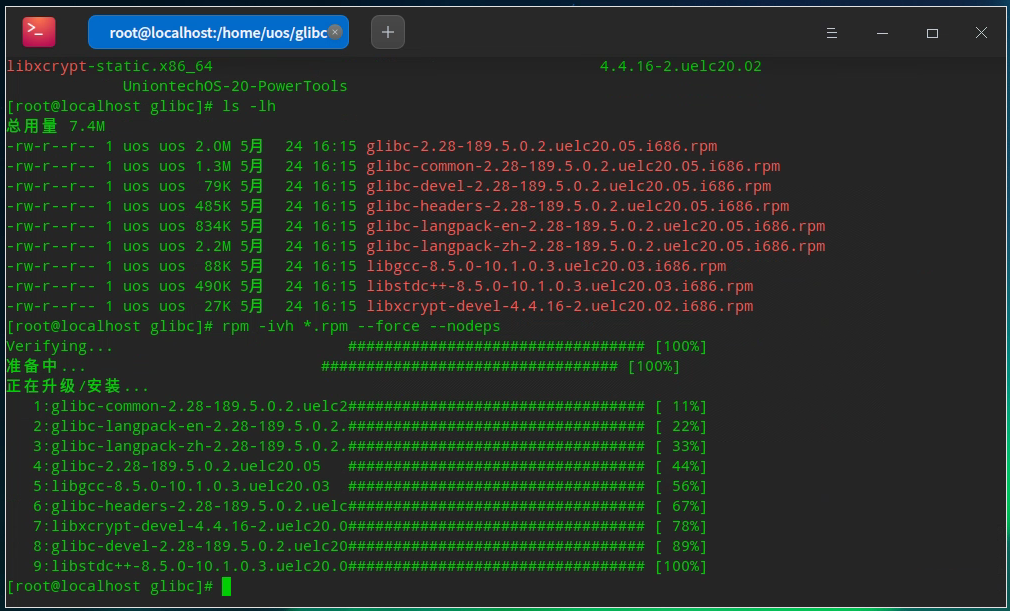The image size is (1010, 611).
Task: Click the libxcrypt-devel rpm file name in listing
Action: tap(559, 306)
